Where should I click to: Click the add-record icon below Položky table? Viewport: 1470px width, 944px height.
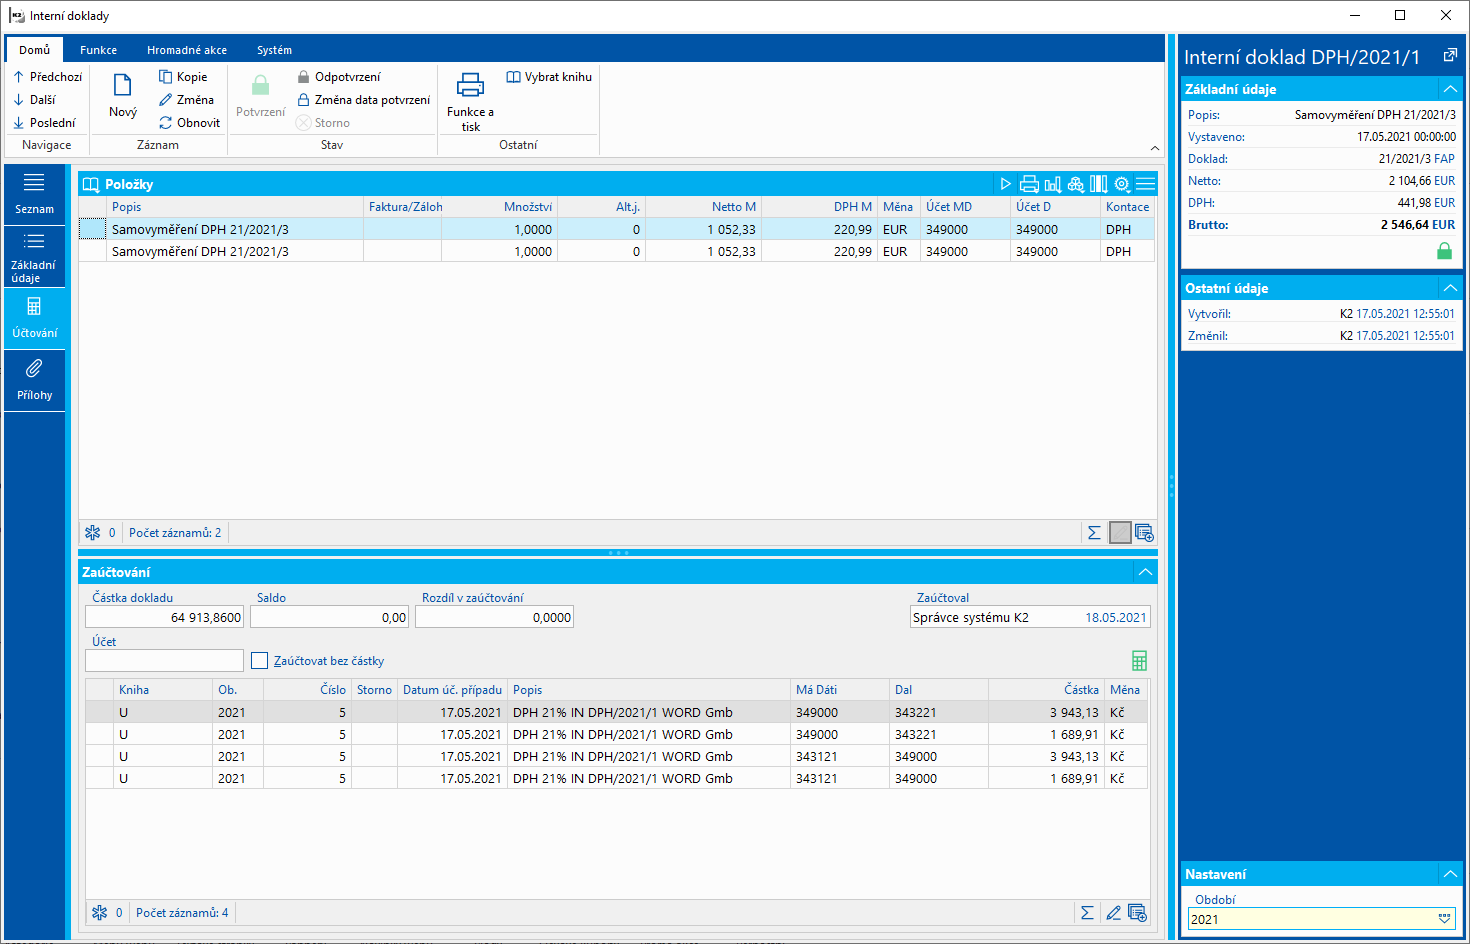pyautogui.click(x=1144, y=533)
